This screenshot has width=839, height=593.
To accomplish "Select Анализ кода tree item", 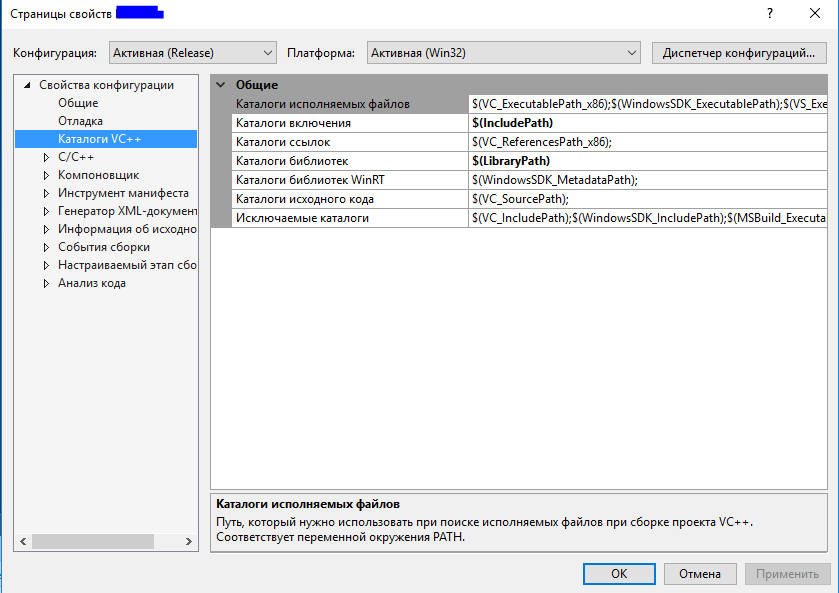I will (92, 283).
